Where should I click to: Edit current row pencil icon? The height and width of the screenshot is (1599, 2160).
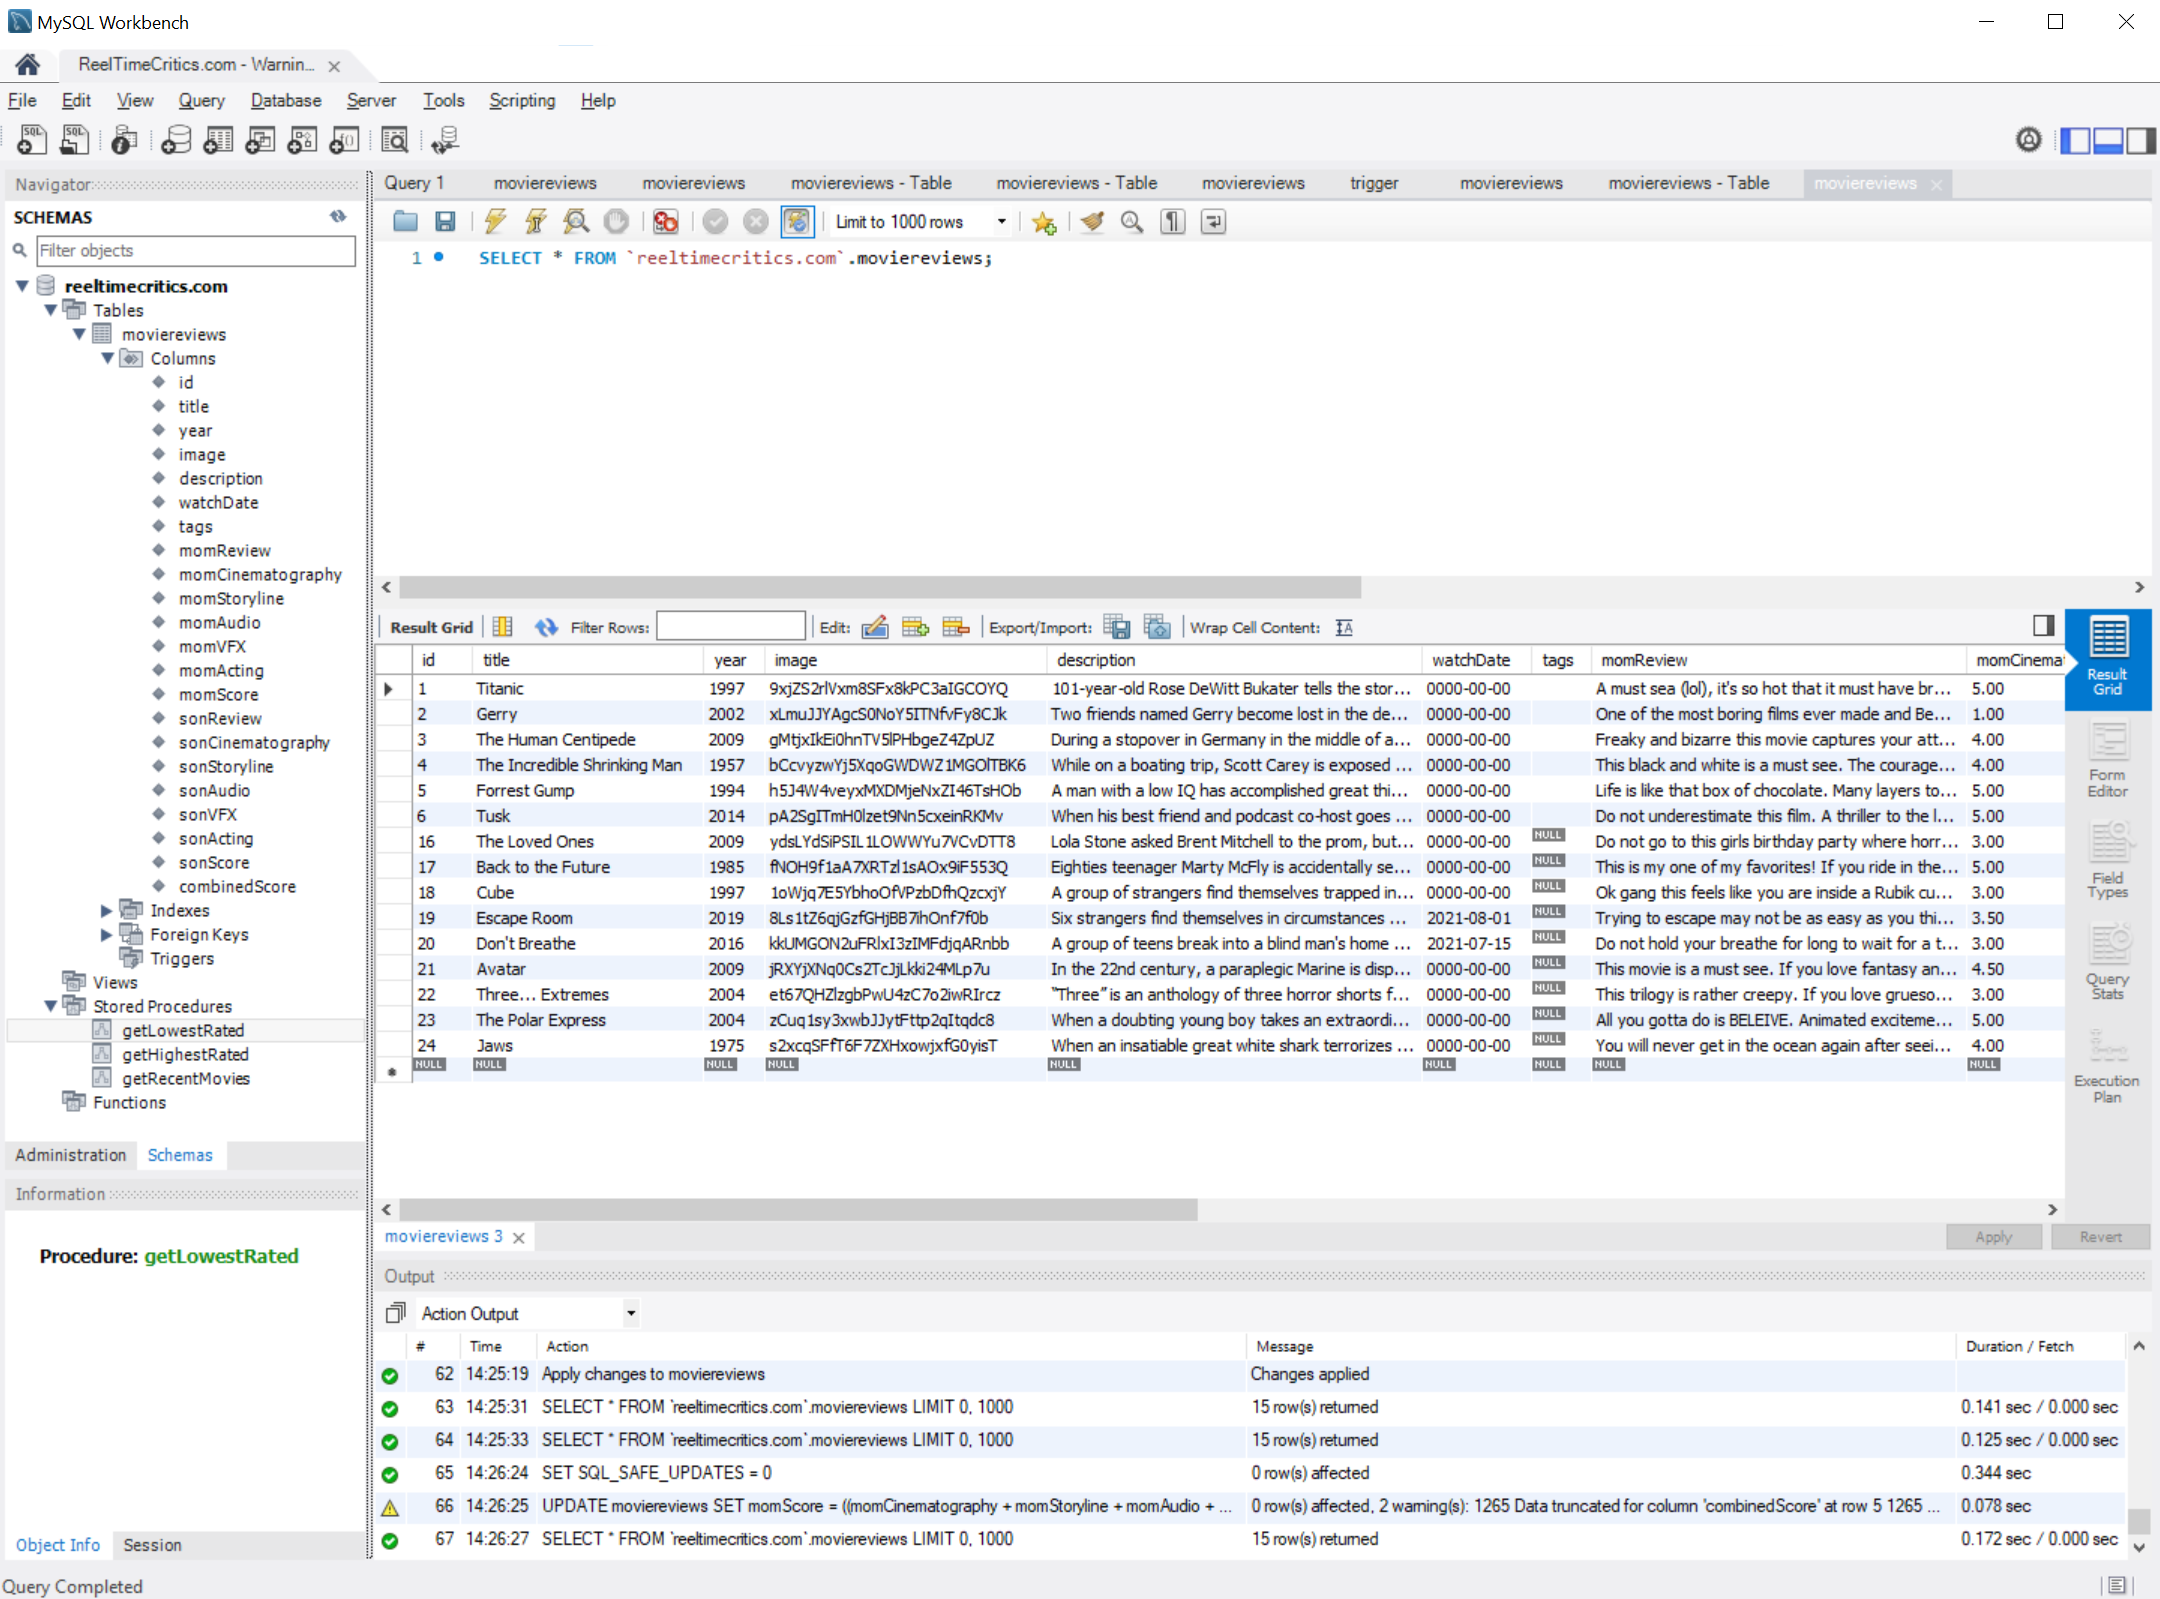click(874, 627)
